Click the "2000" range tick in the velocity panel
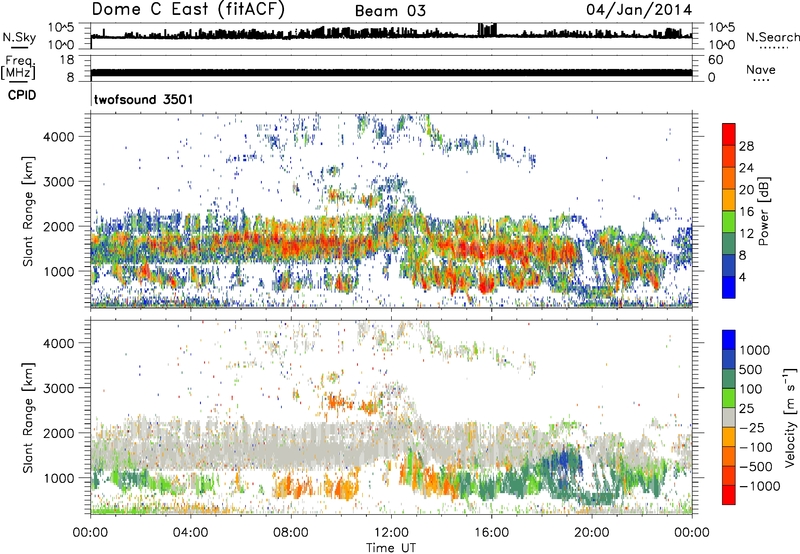 [59, 433]
